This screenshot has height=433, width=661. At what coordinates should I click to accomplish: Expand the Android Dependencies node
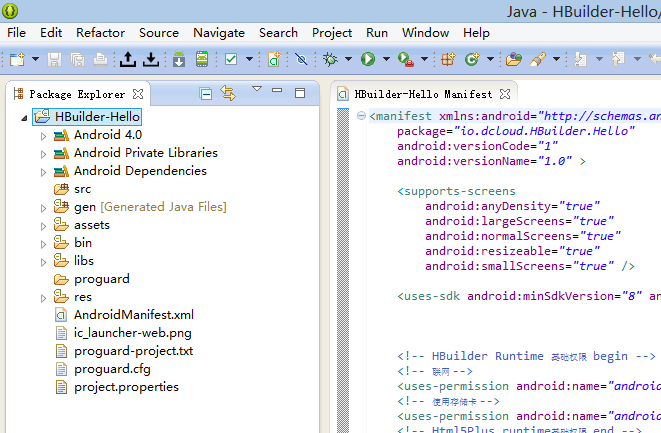(x=43, y=172)
